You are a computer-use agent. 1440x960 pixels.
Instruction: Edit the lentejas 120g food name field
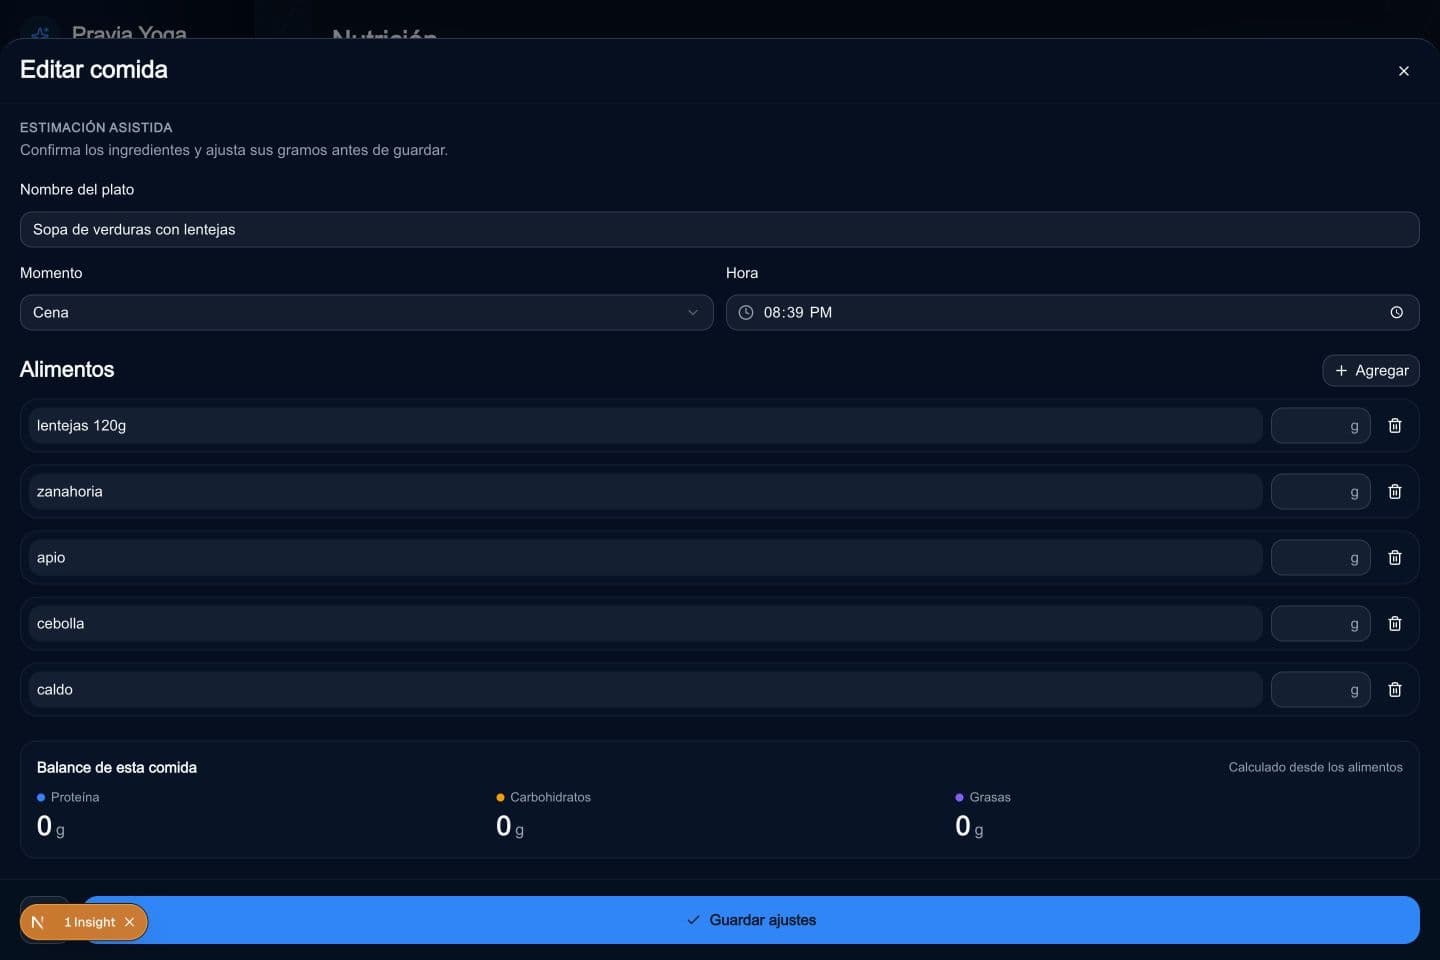[x=645, y=426]
